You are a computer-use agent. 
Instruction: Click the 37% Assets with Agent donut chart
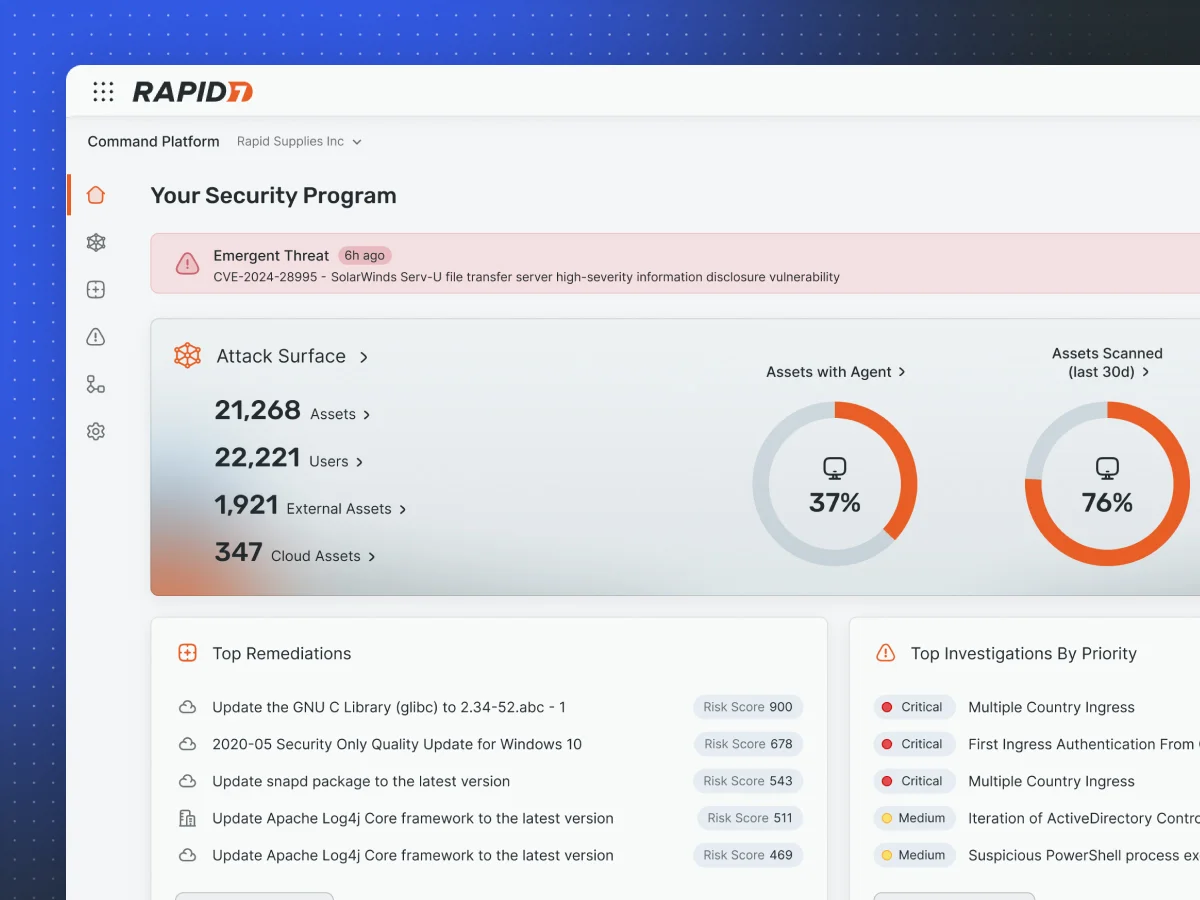coord(834,484)
